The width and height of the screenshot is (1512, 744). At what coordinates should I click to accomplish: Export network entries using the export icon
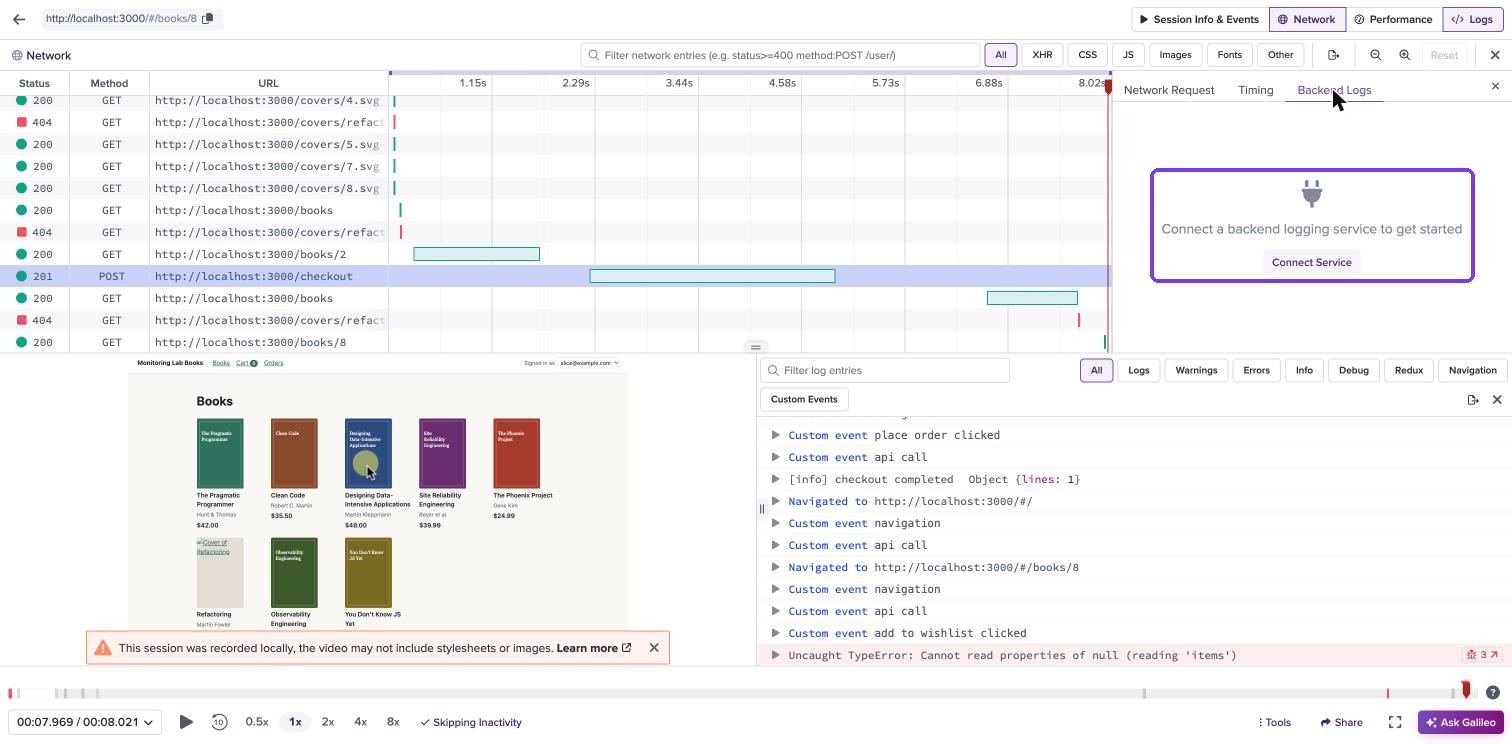[x=1333, y=55]
